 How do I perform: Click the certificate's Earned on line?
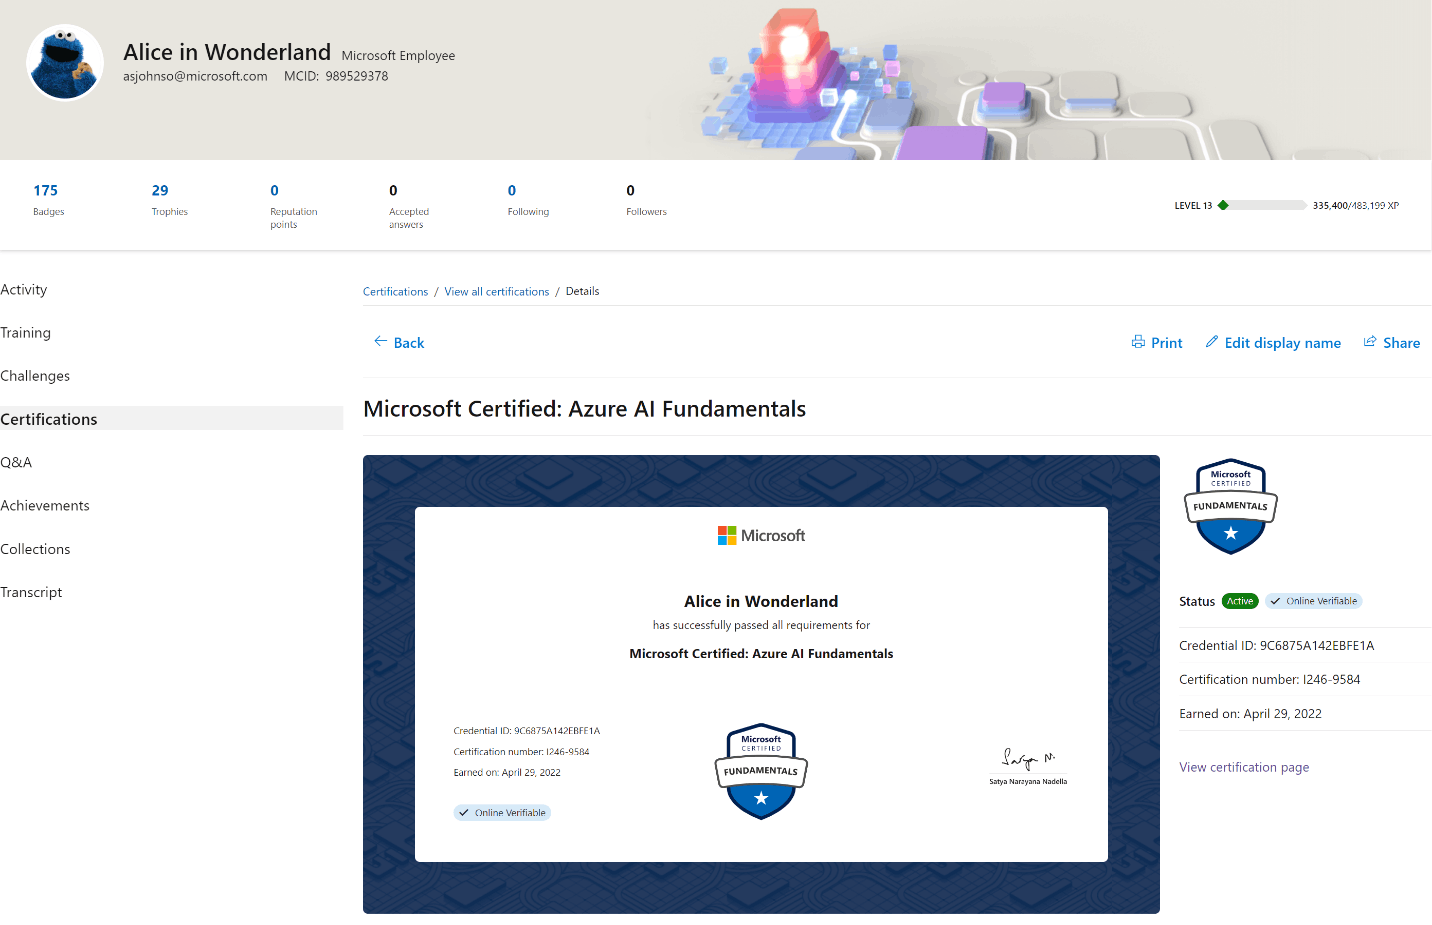pos(507,773)
